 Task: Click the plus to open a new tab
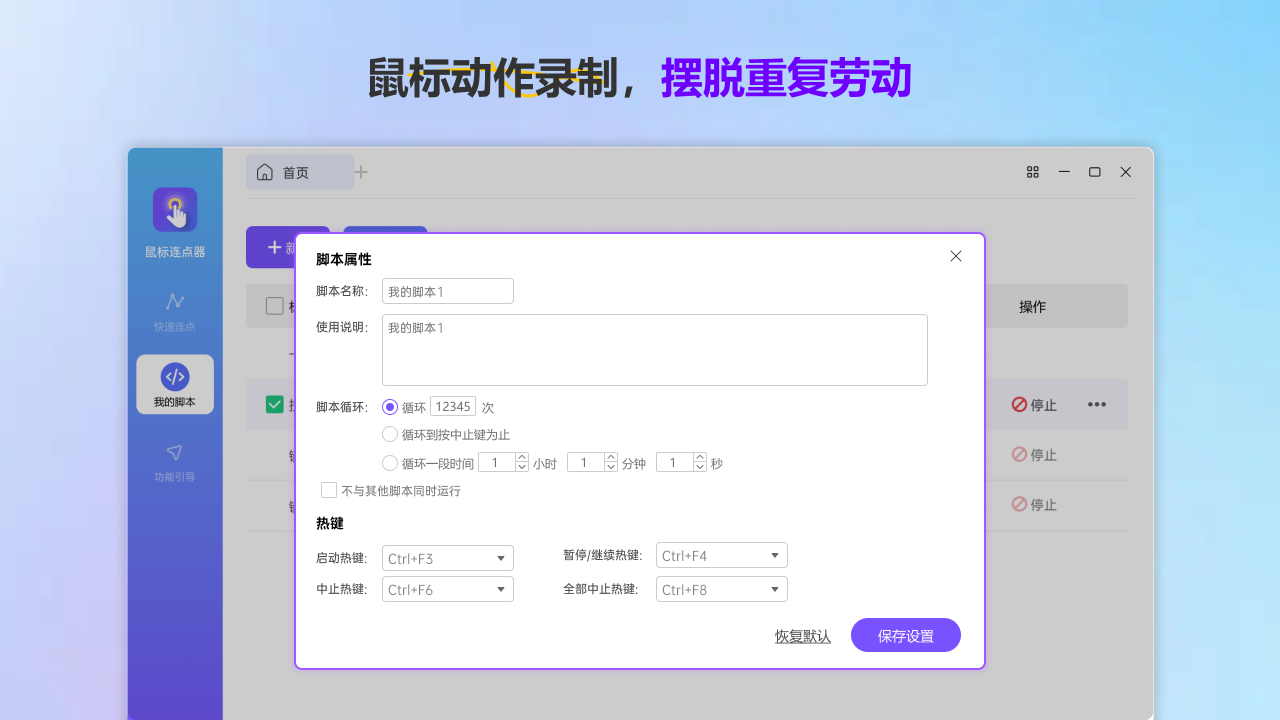click(x=361, y=171)
